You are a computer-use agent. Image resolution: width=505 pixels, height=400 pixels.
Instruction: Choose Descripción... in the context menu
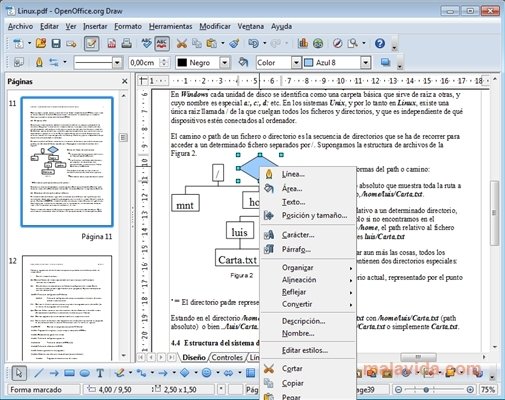(x=308, y=321)
